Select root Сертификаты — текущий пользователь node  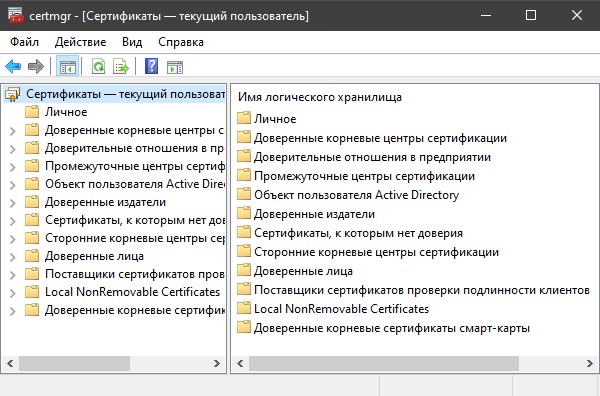click(x=125, y=94)
